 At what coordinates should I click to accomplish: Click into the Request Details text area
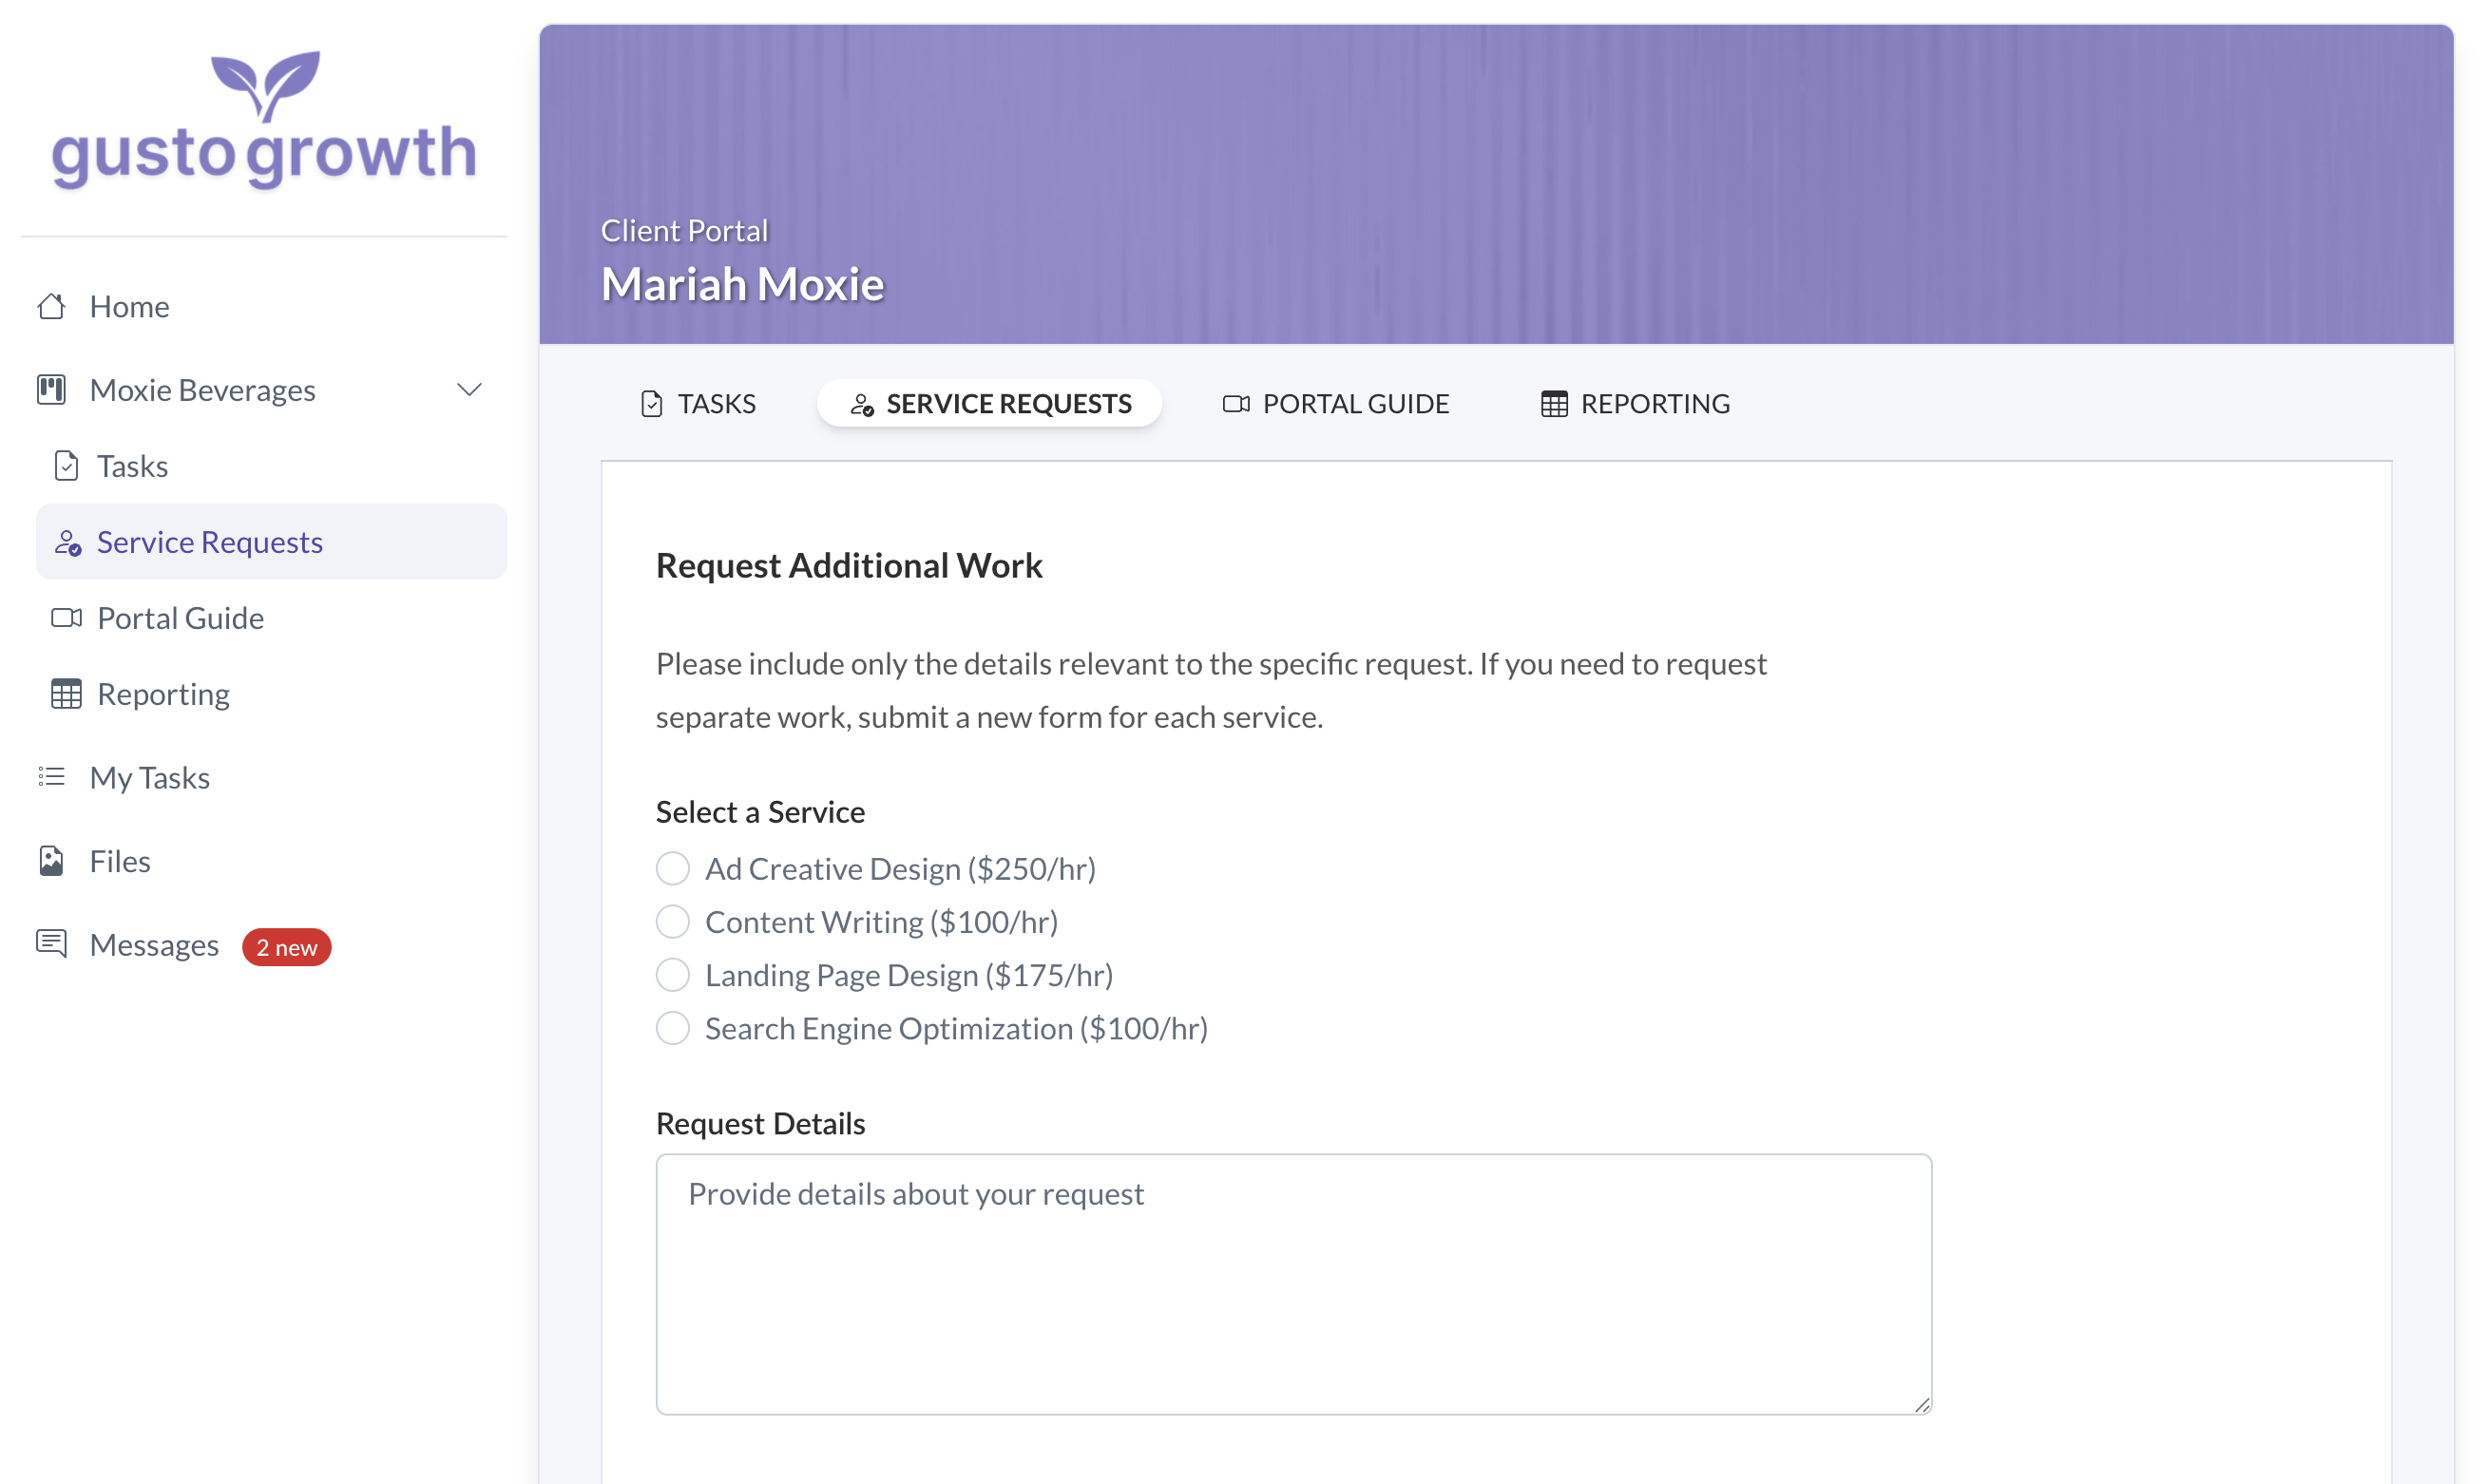1293,1284
